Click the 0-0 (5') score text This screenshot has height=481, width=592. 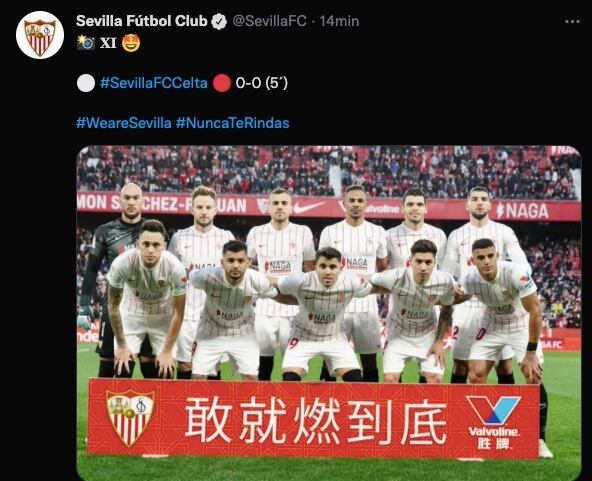click(x=262, y=83)
